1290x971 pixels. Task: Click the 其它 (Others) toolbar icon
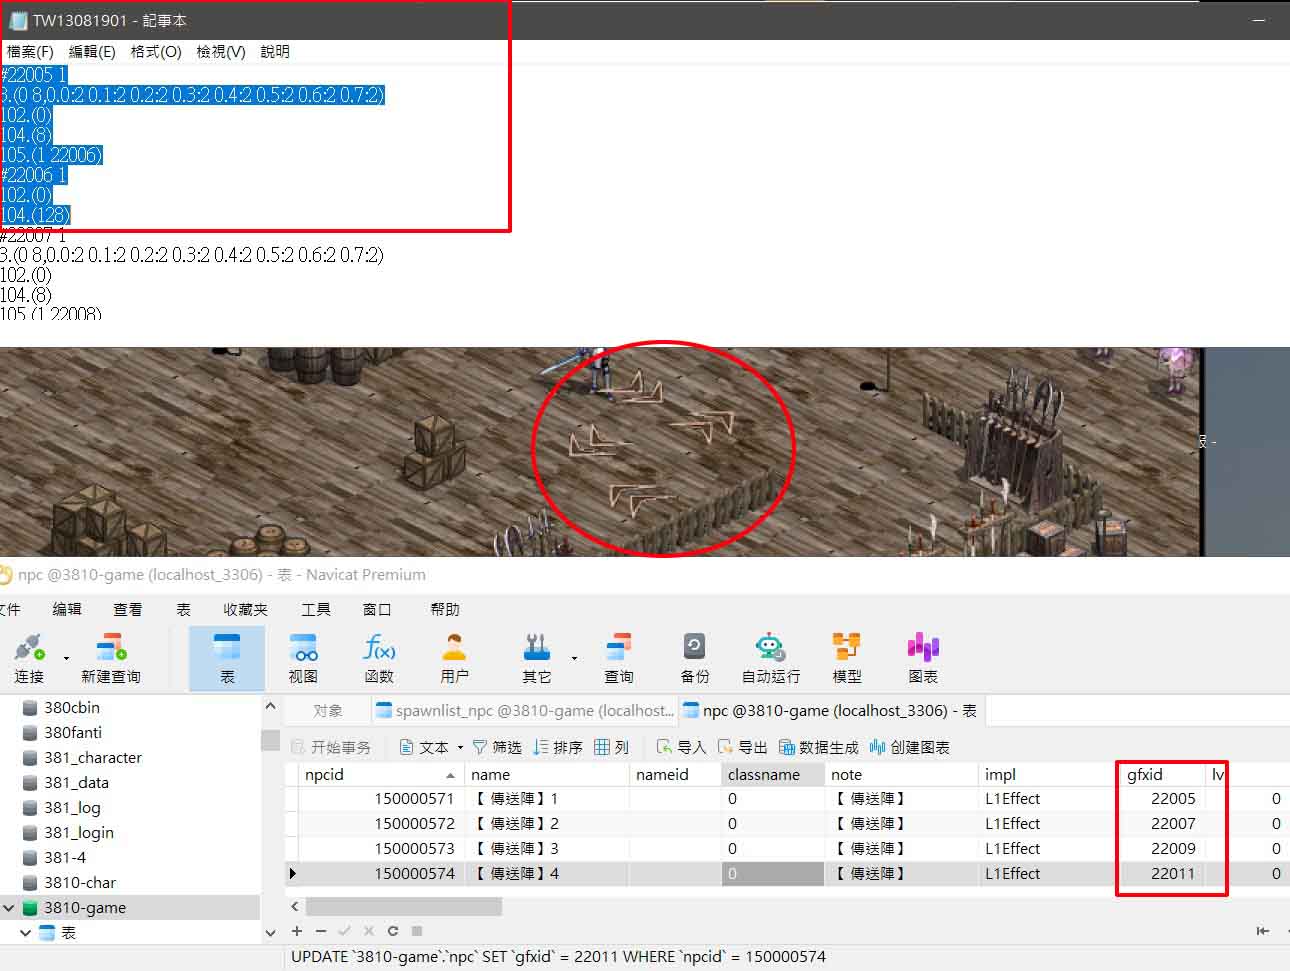537,658
